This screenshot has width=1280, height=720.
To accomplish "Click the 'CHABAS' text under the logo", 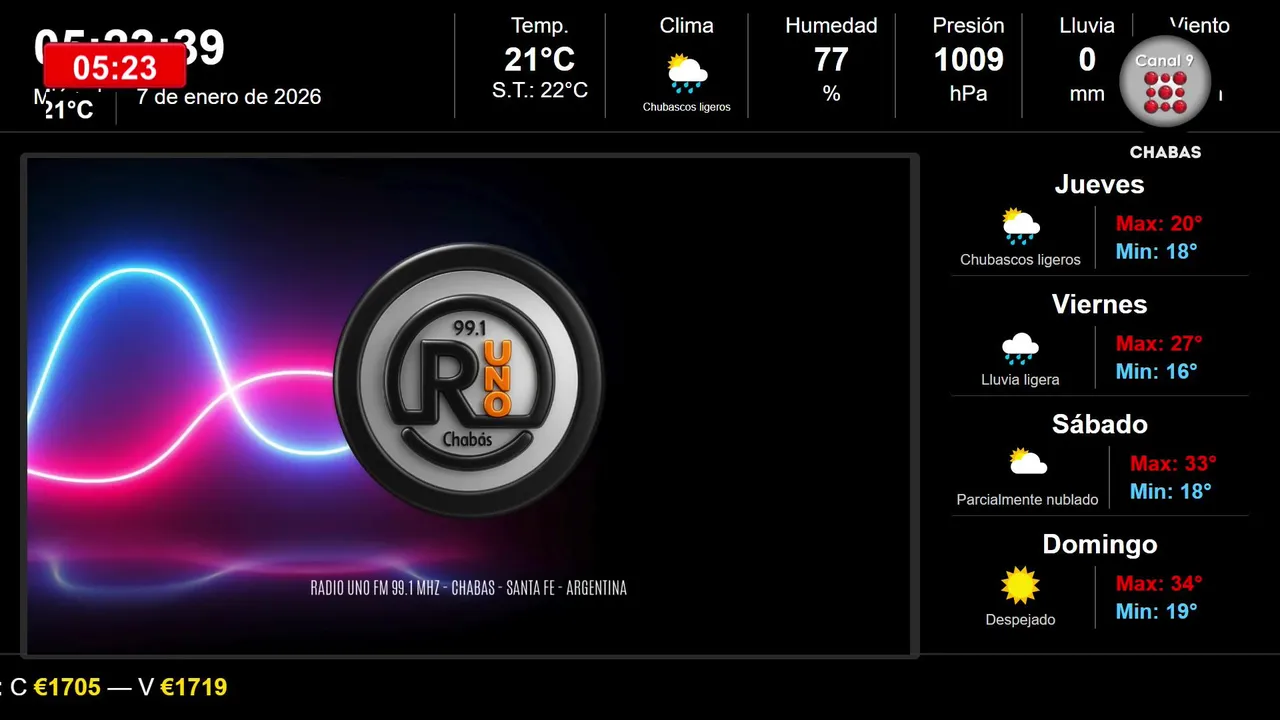I will coord(1165,153).
